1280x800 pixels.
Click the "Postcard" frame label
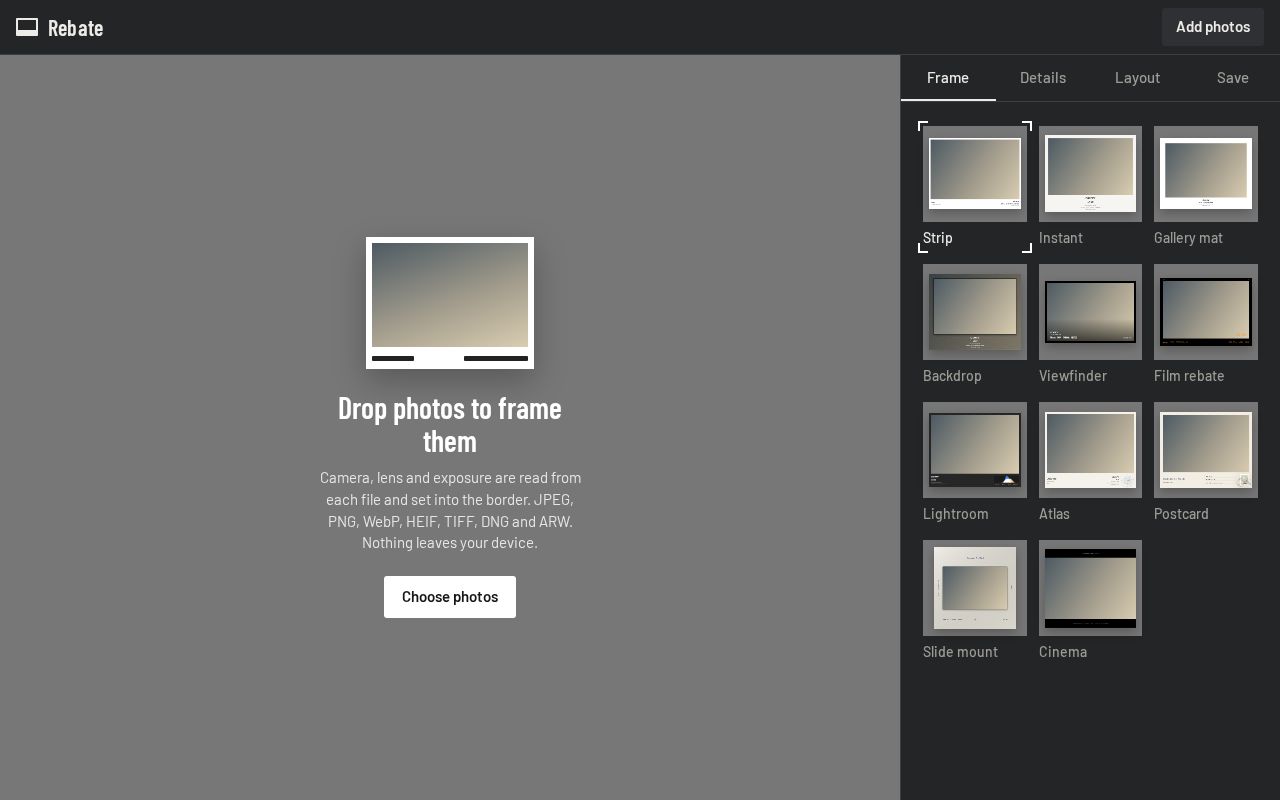tap(1181, 514)
